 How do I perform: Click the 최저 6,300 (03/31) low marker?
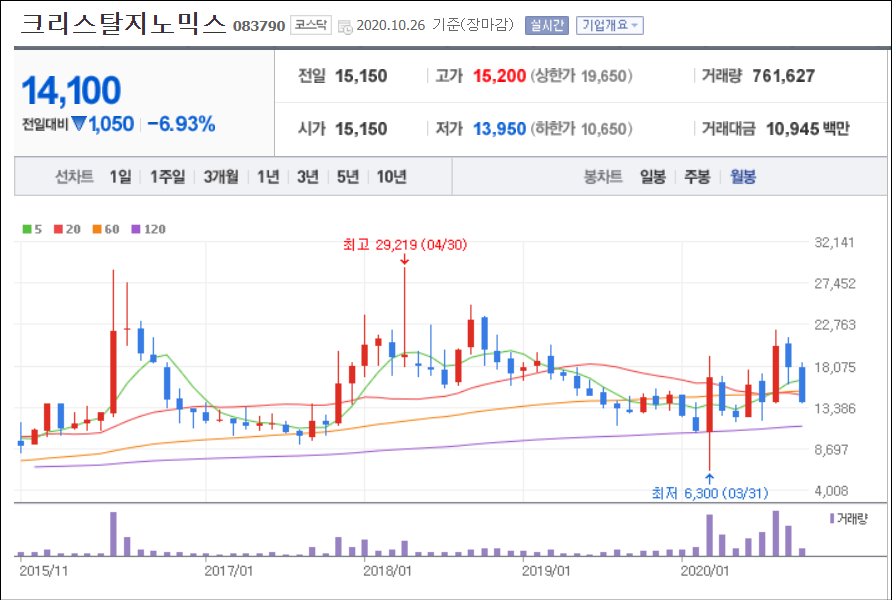pos(709,493)
